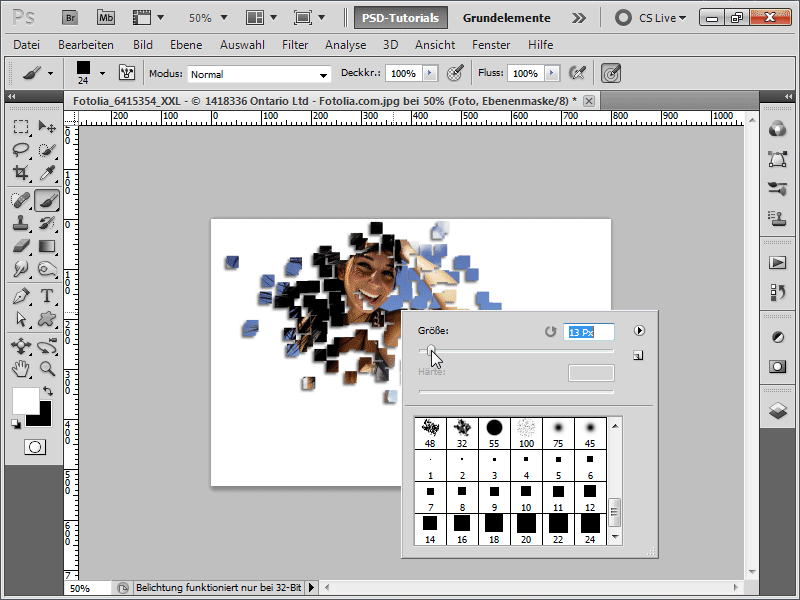Open the Datei menu

tap(27, 45)
